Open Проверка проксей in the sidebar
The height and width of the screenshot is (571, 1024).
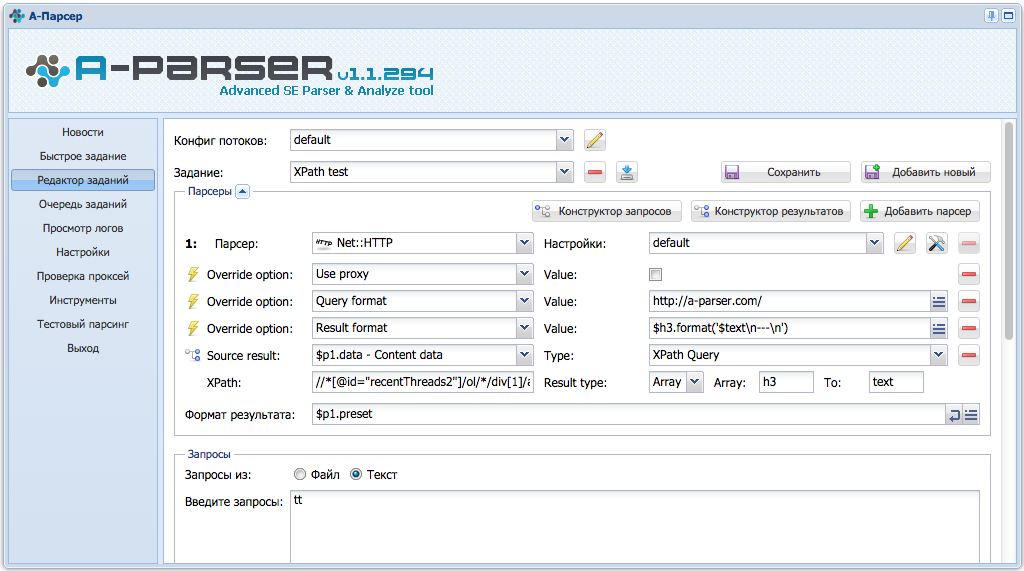[x=83, y=276]
